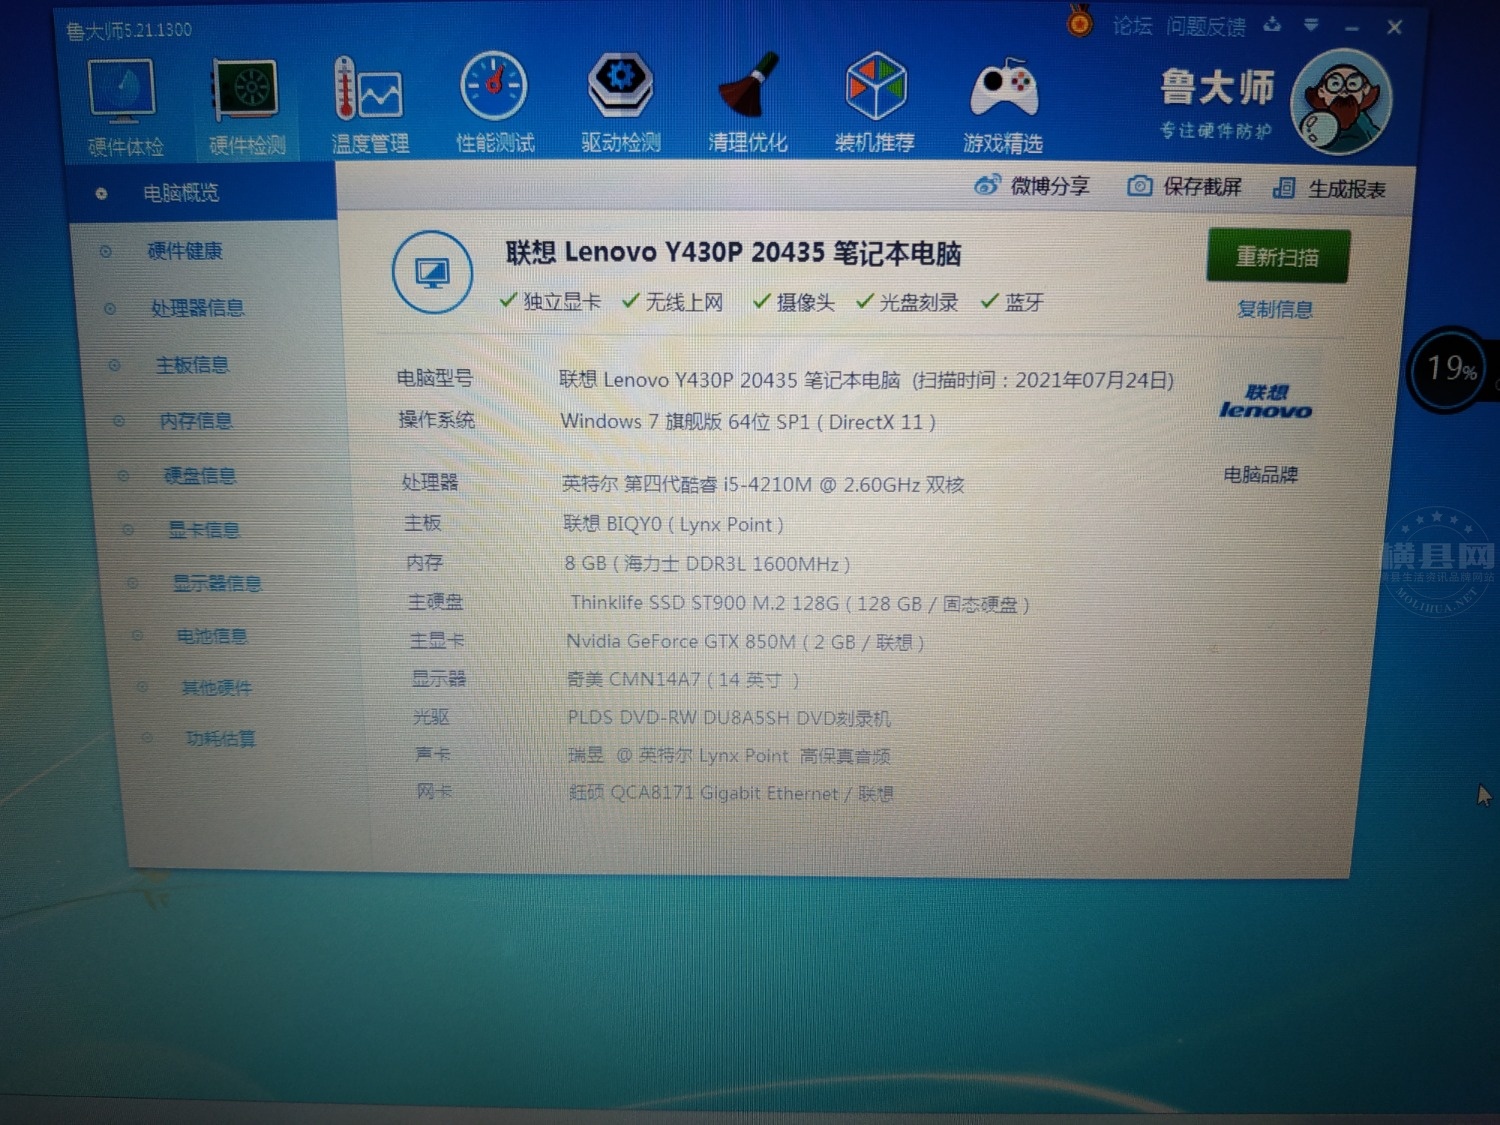1500x1125 pixels.
Task: Click the medal icon in title bar
Action: click(x=1080, y=21)
